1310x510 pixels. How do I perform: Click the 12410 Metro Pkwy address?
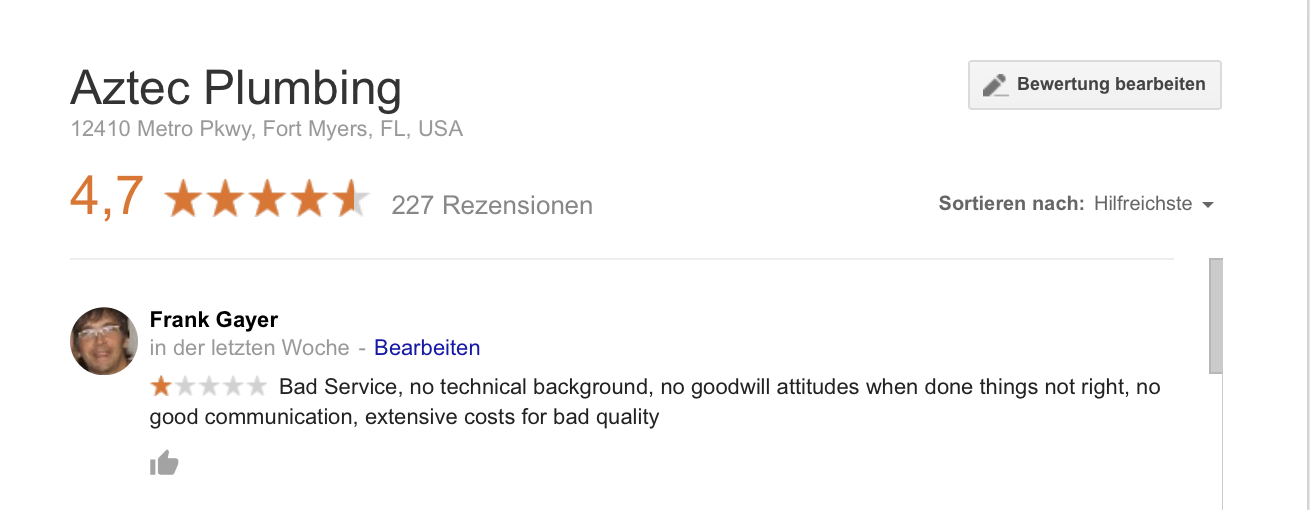pyautogui.click(x=267, y=129)
